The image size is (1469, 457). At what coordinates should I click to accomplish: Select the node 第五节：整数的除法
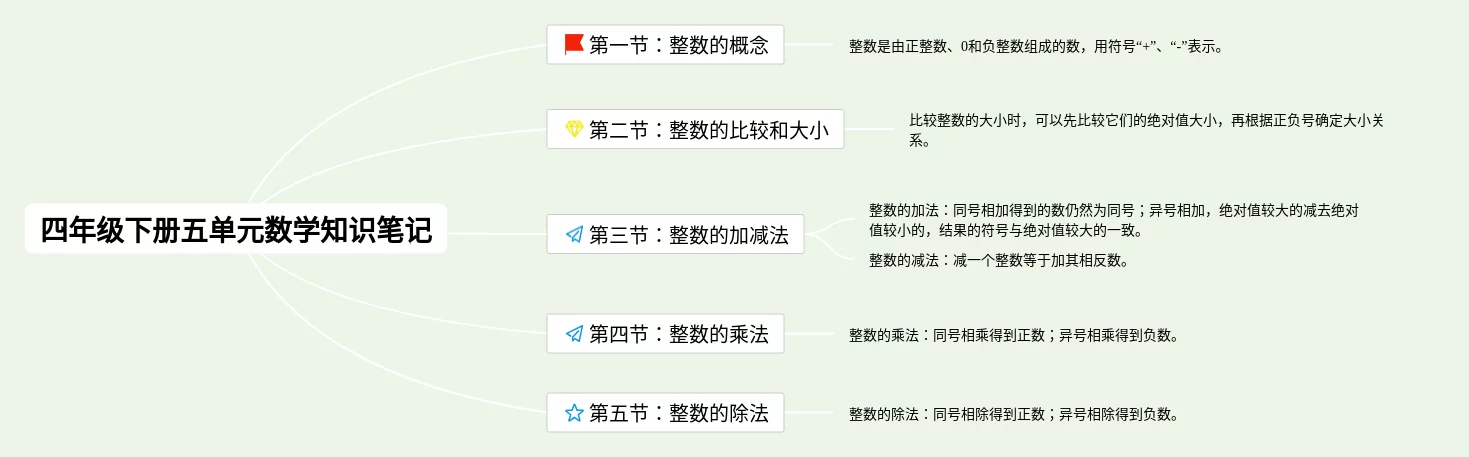pyautogui.click(x=665, y=412)
